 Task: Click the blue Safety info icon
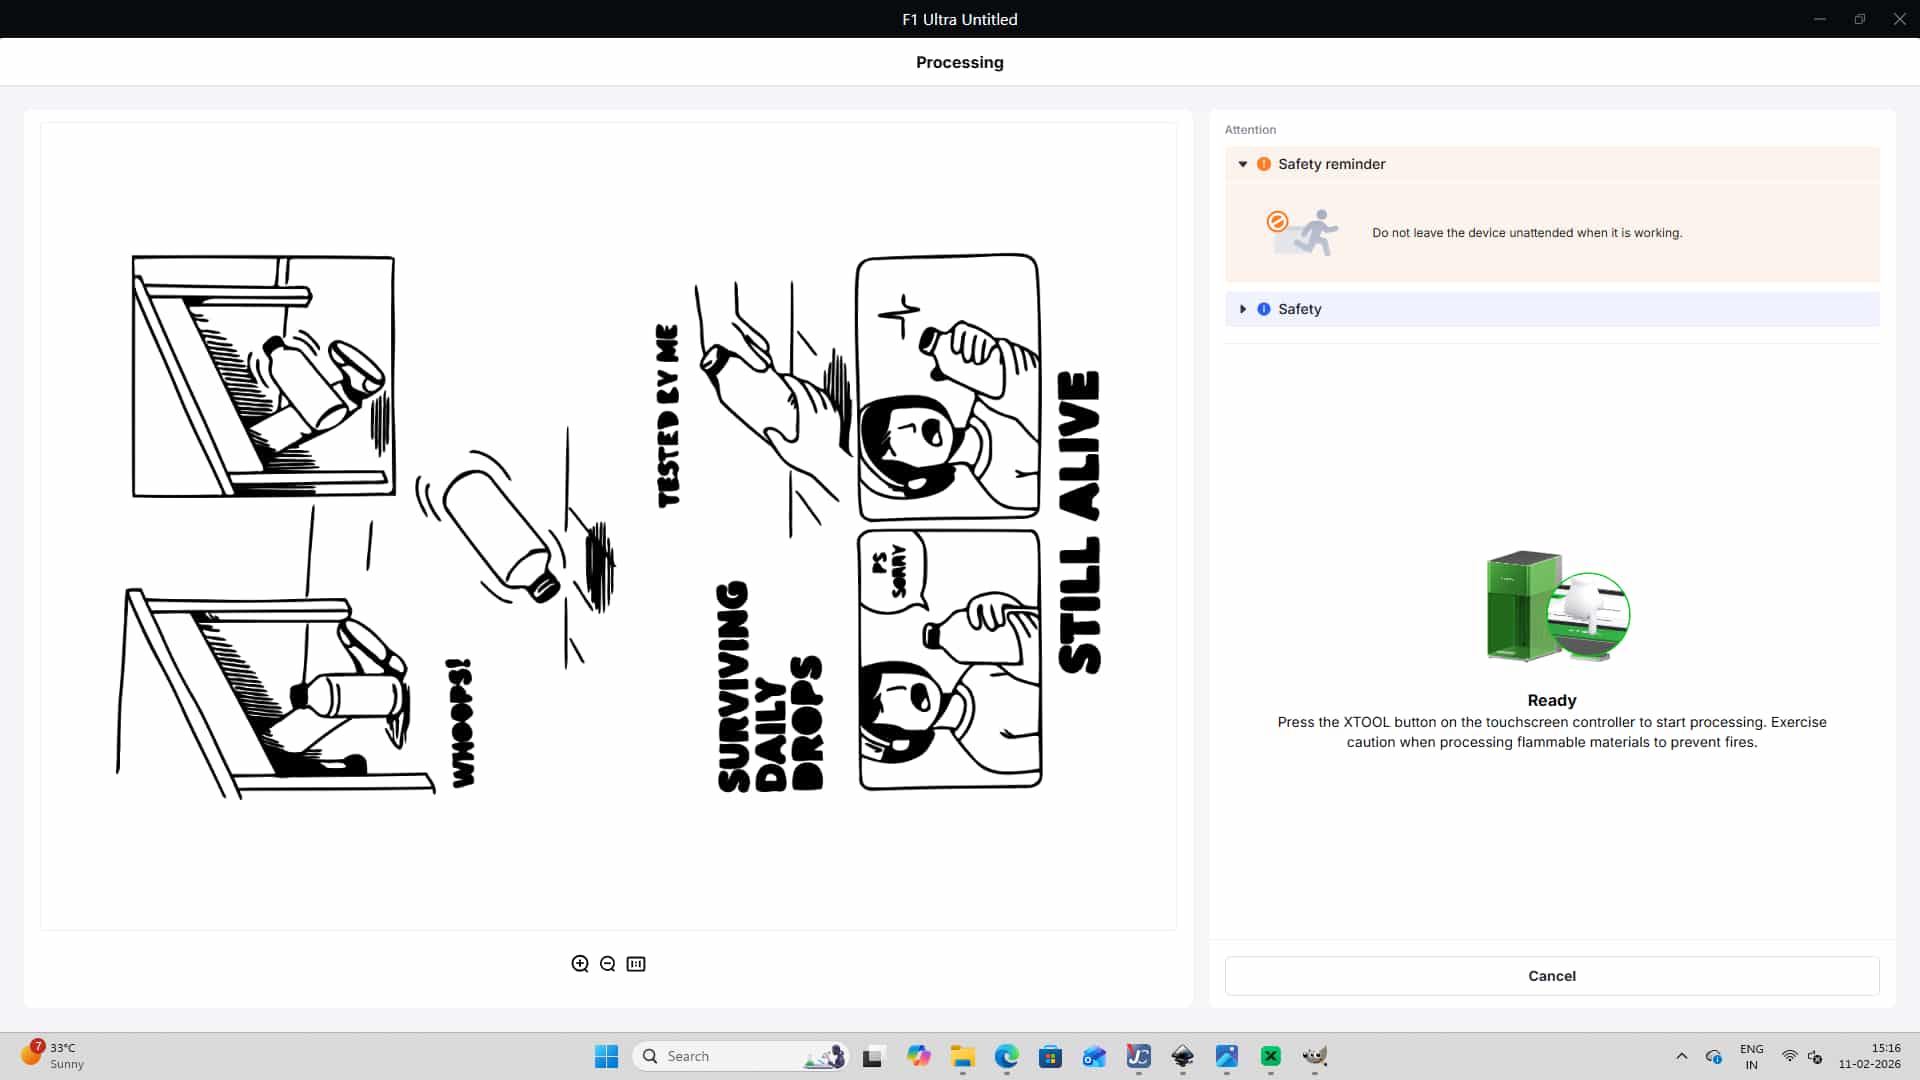tap(1264, 309)
